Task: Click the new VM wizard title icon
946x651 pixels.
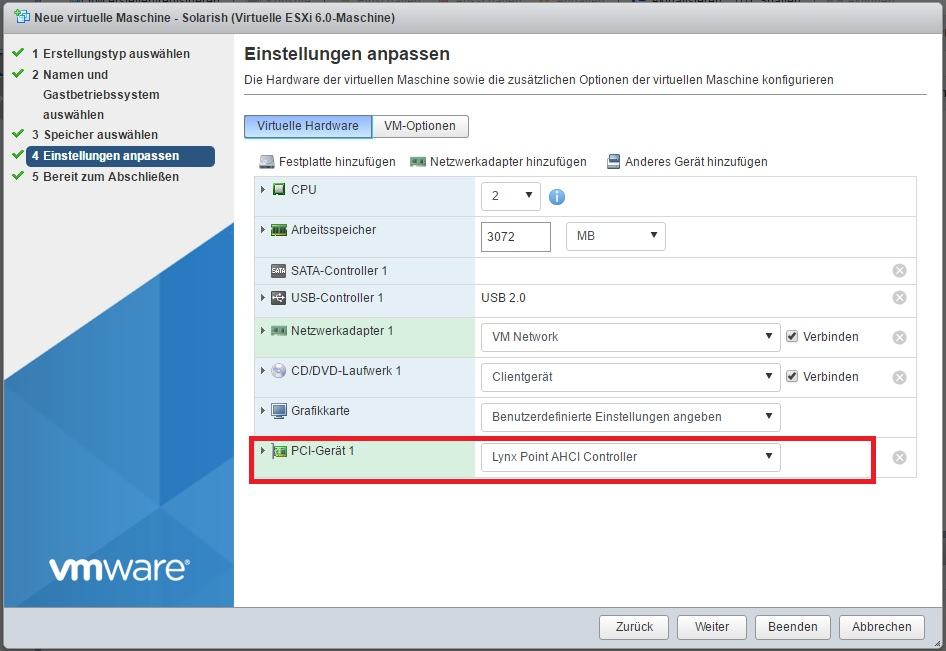Action: pyautogui.click(x=22, y=16)
